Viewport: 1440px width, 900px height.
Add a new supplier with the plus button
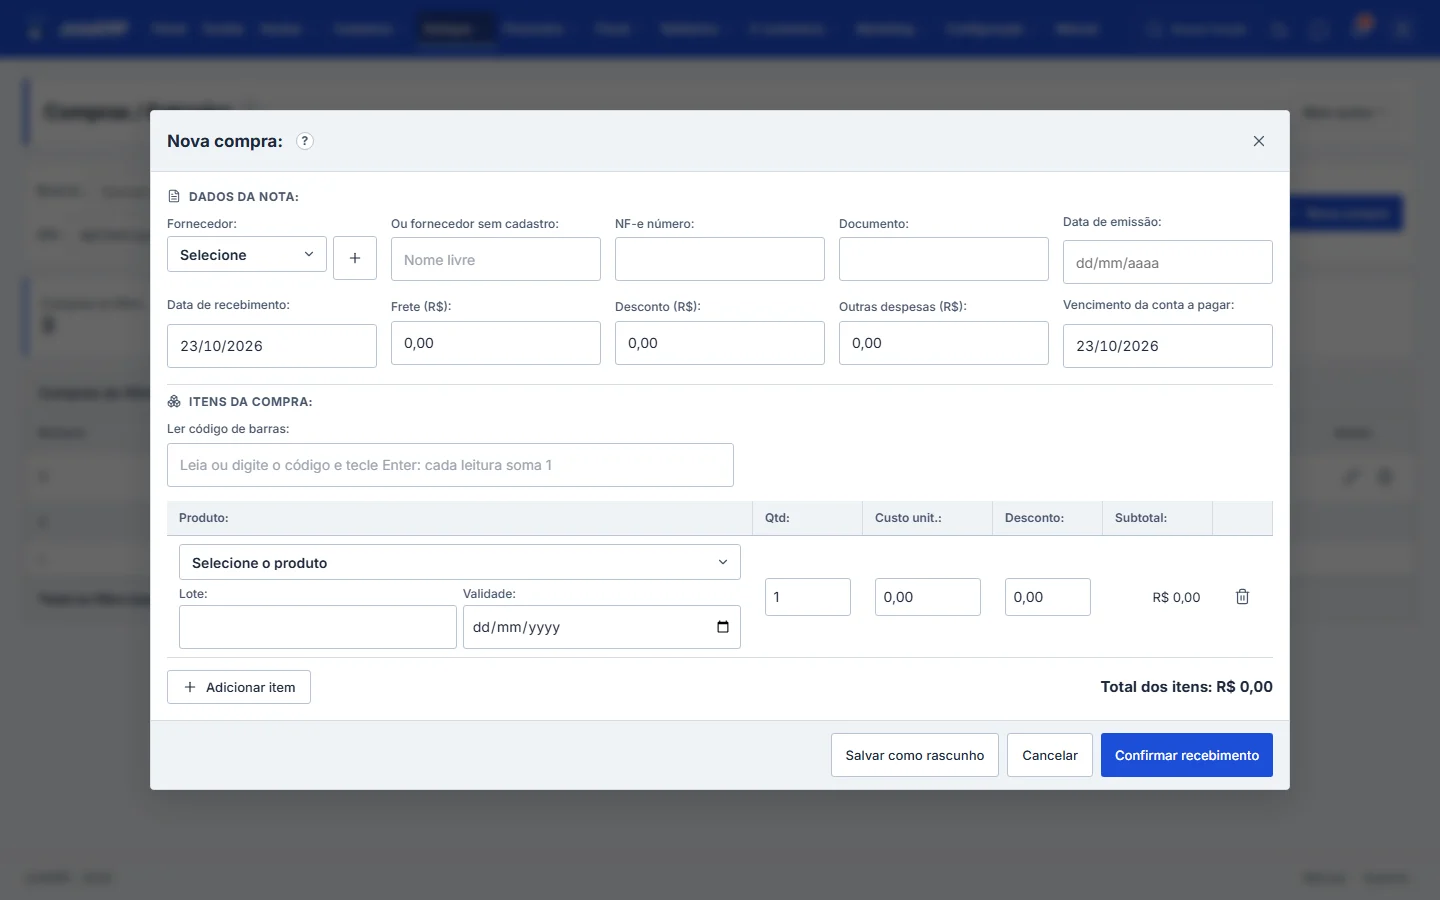pos(355,258)
